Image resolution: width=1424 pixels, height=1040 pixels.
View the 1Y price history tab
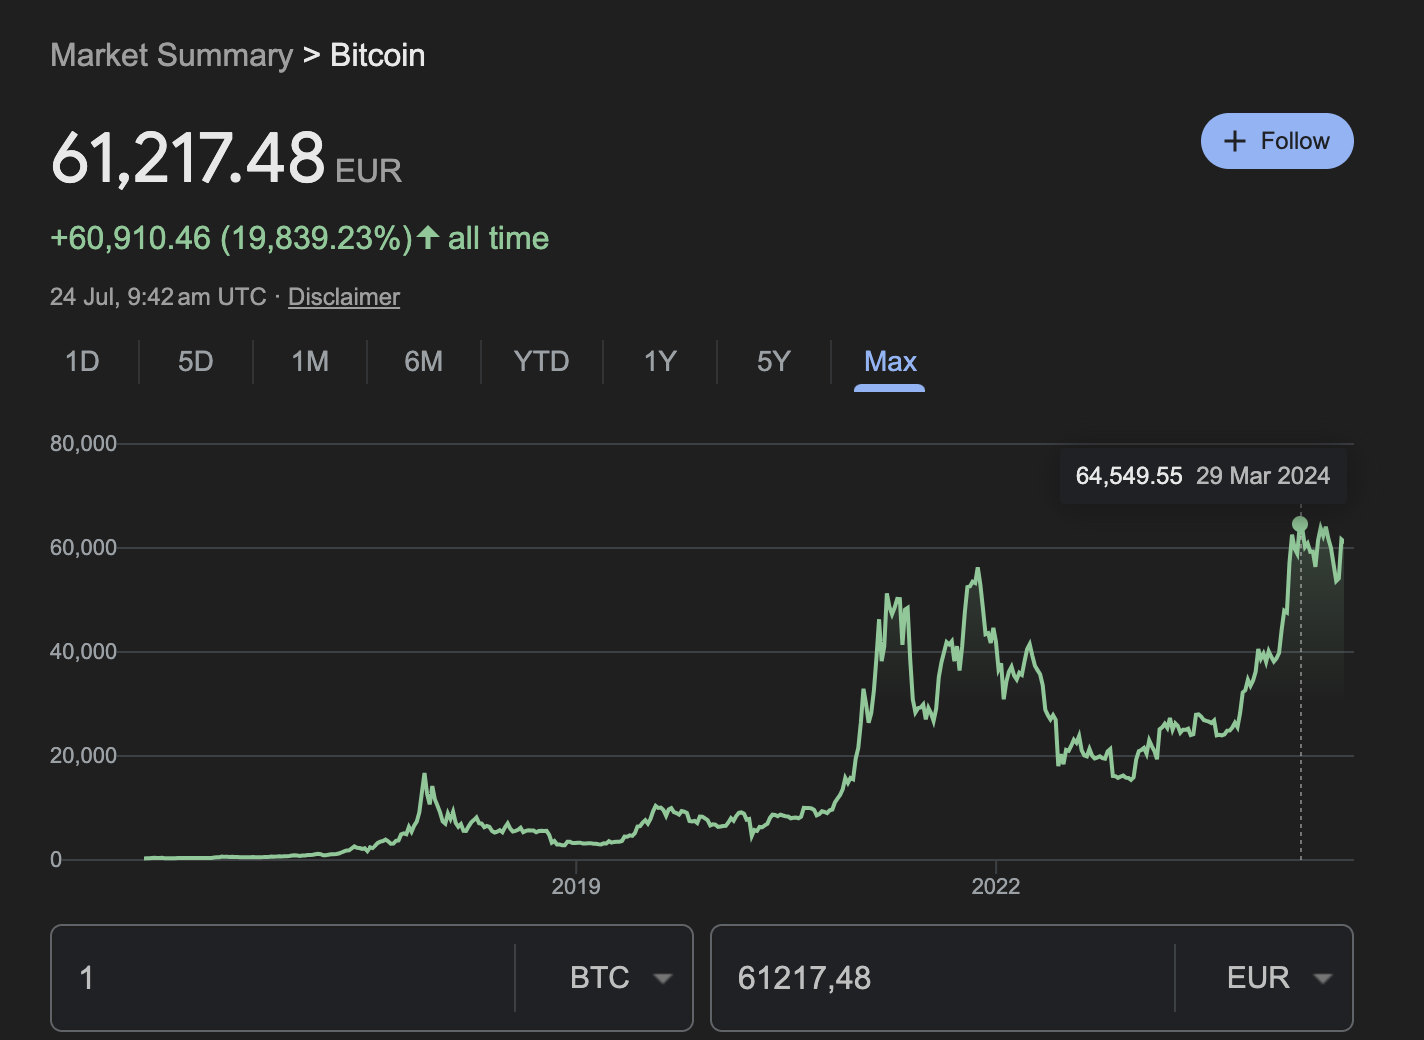(660, 361)
